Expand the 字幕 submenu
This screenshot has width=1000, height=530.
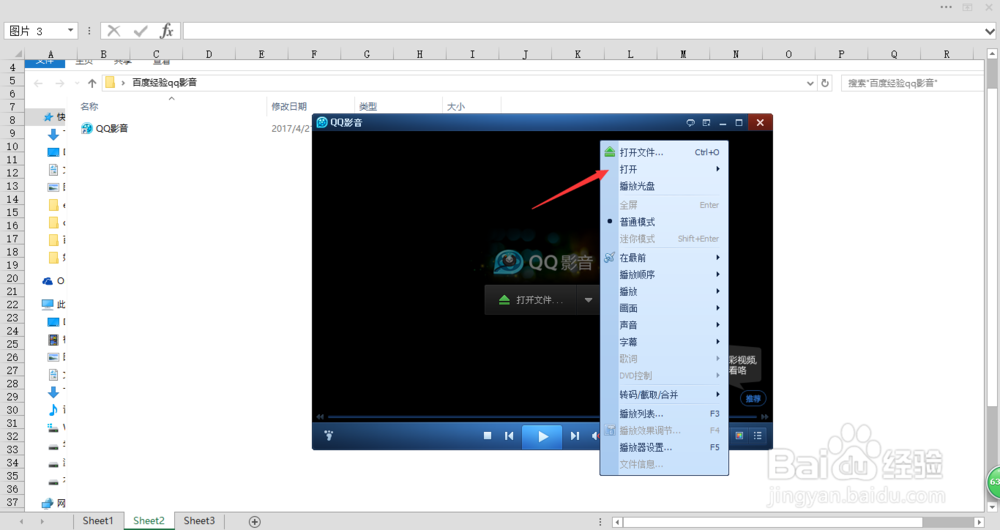coord(664,342)
